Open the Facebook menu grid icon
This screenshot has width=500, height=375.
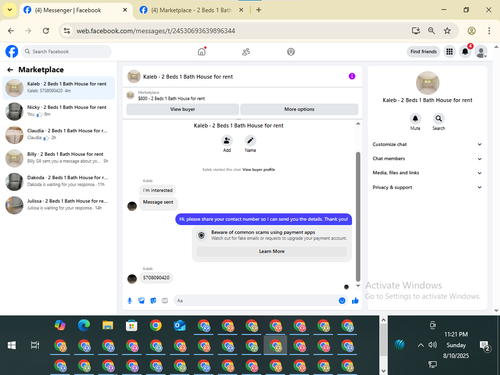[x=449, y=52]
